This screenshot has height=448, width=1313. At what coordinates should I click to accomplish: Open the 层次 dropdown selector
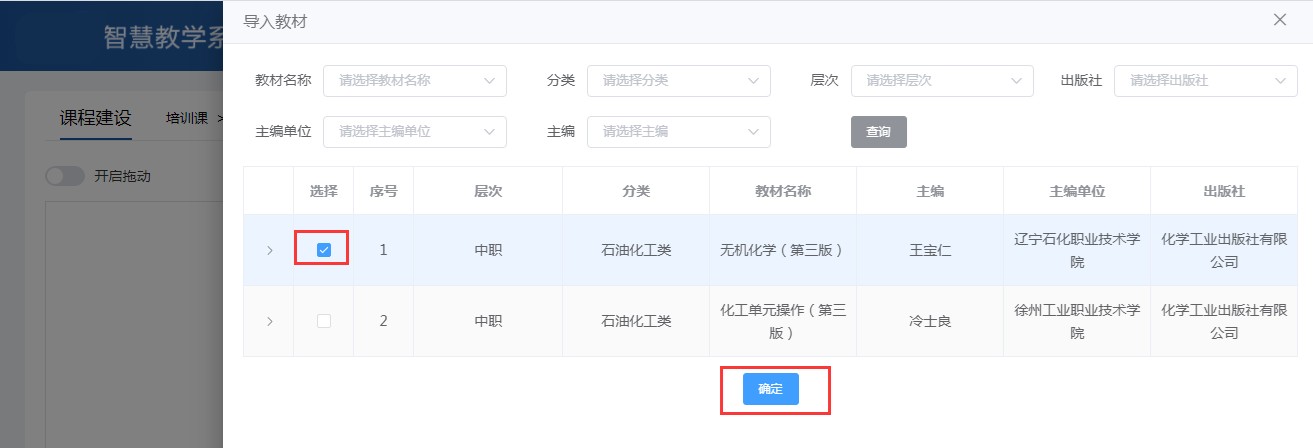pyautogui.click(x=941, y=81)
